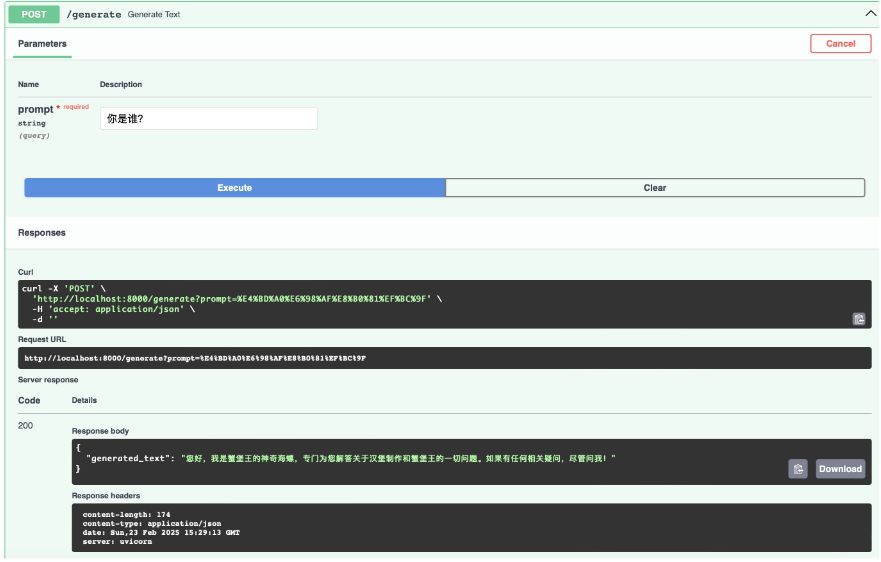The width and height of the screenshot is (881, 562).
Task: Download the response body
Action: tap(840, 469)
